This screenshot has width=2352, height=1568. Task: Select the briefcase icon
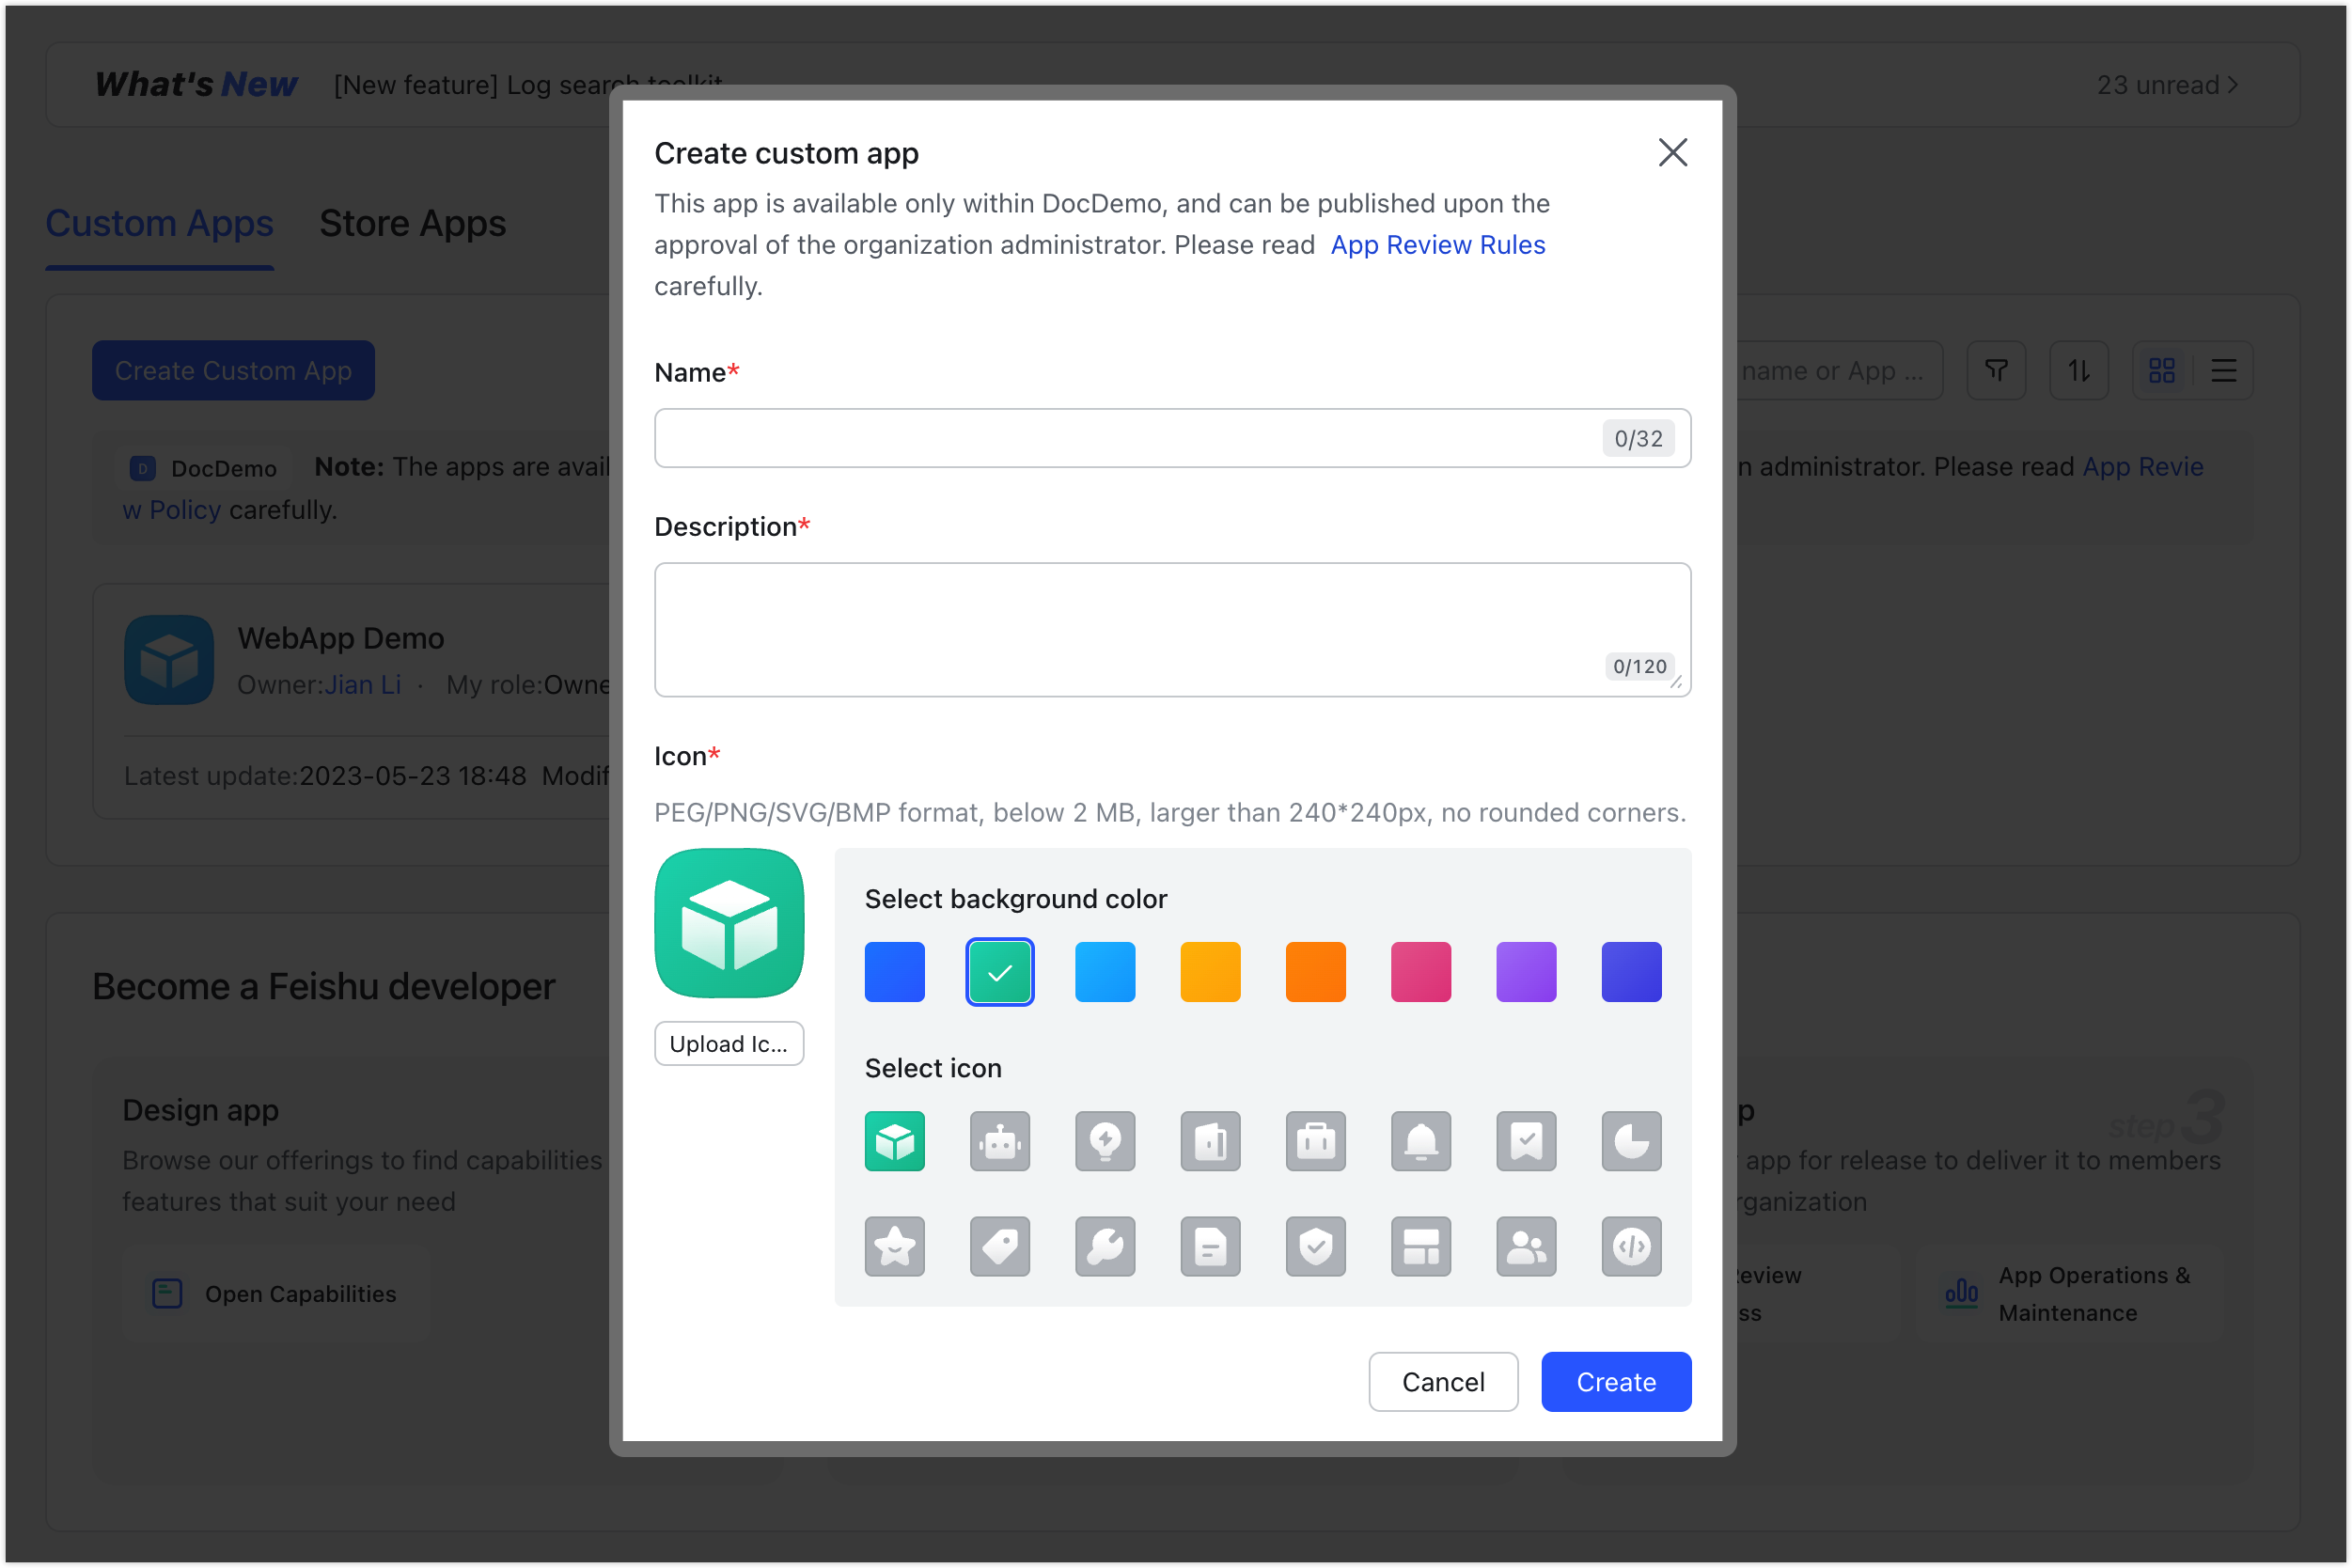[x=1315, y=1141]
